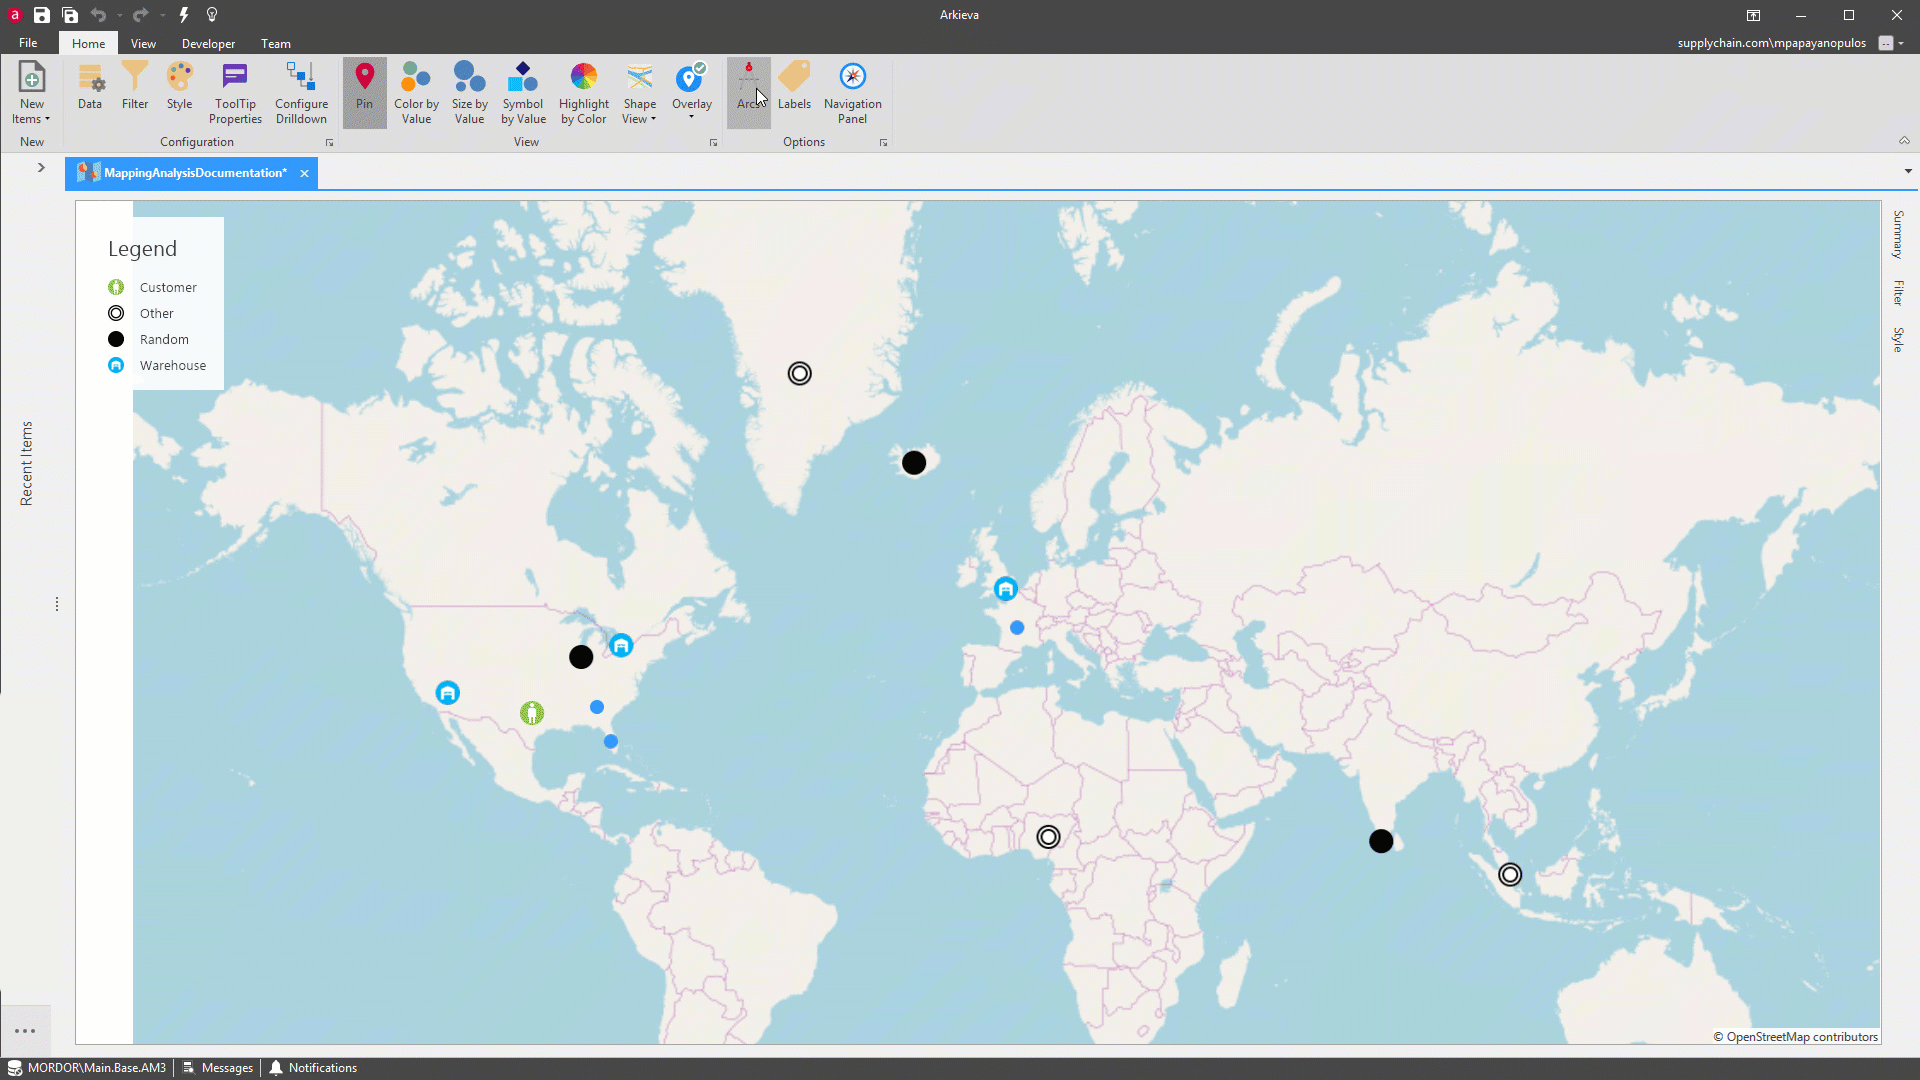This screenshot has width=1920, height=1080.
Task: Select the blue dot marker in France
Action: point(1017,628)
